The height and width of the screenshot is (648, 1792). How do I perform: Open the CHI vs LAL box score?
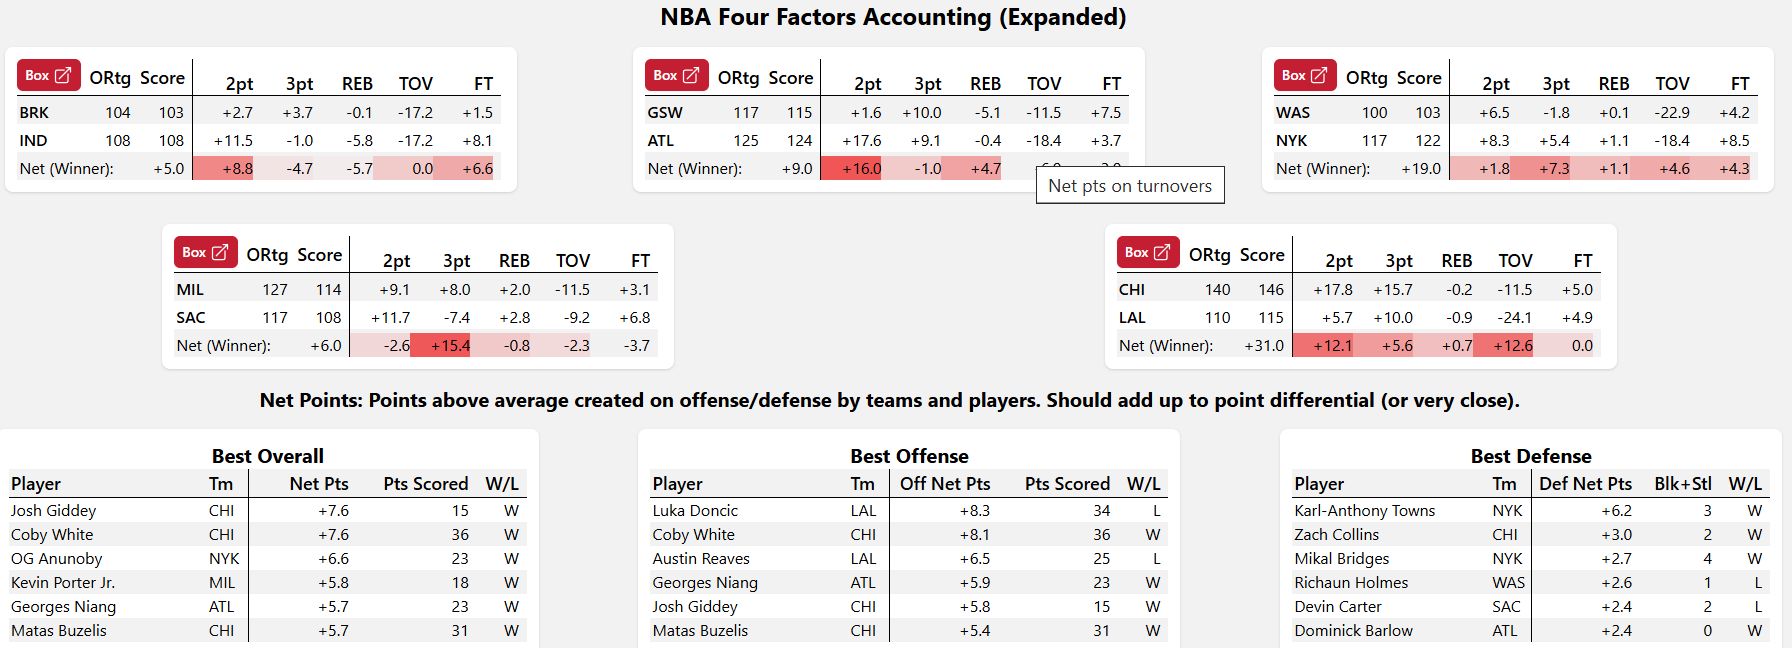[x=1148, y=253]
